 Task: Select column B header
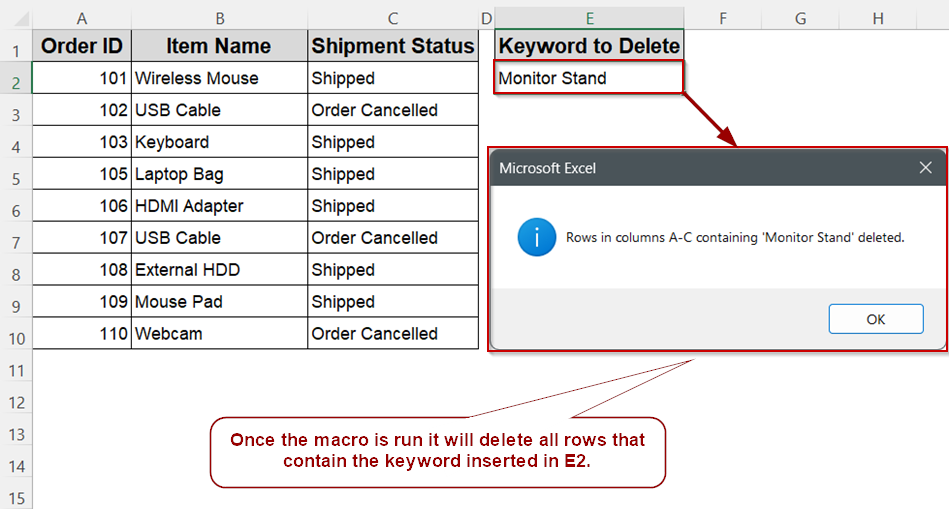pyautogui.click(x=220, y=19)
